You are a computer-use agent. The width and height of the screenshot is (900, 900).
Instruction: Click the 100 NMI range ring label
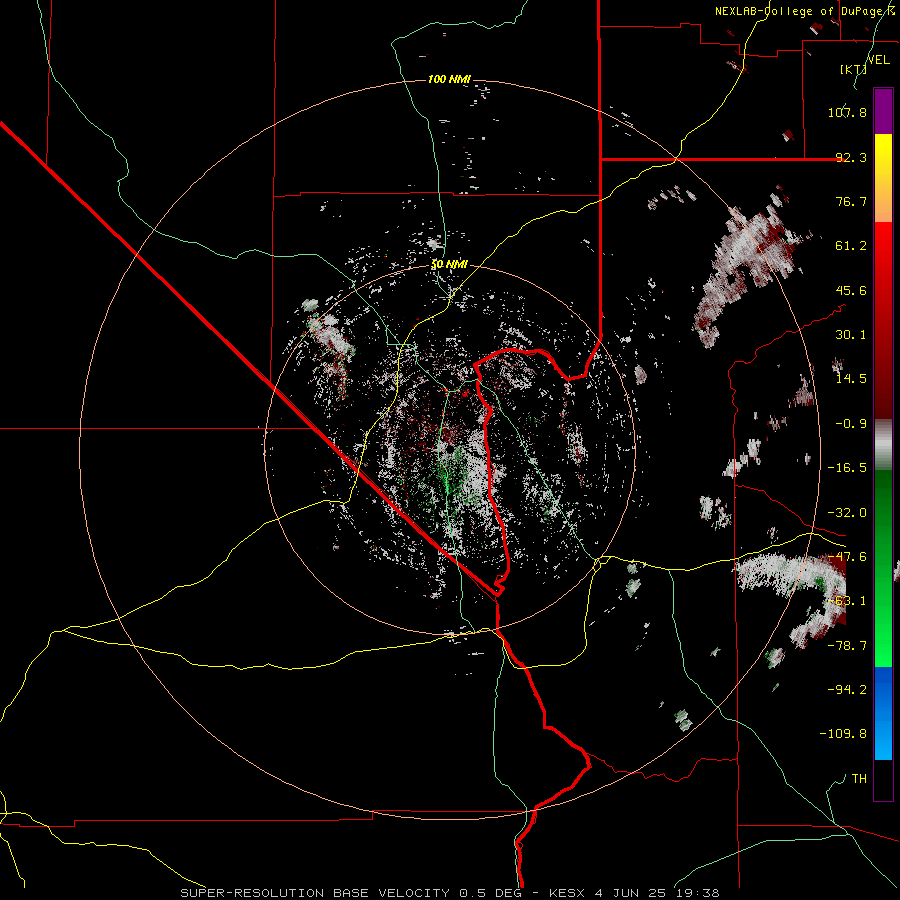pyautogui.click(x=449, y=79)
